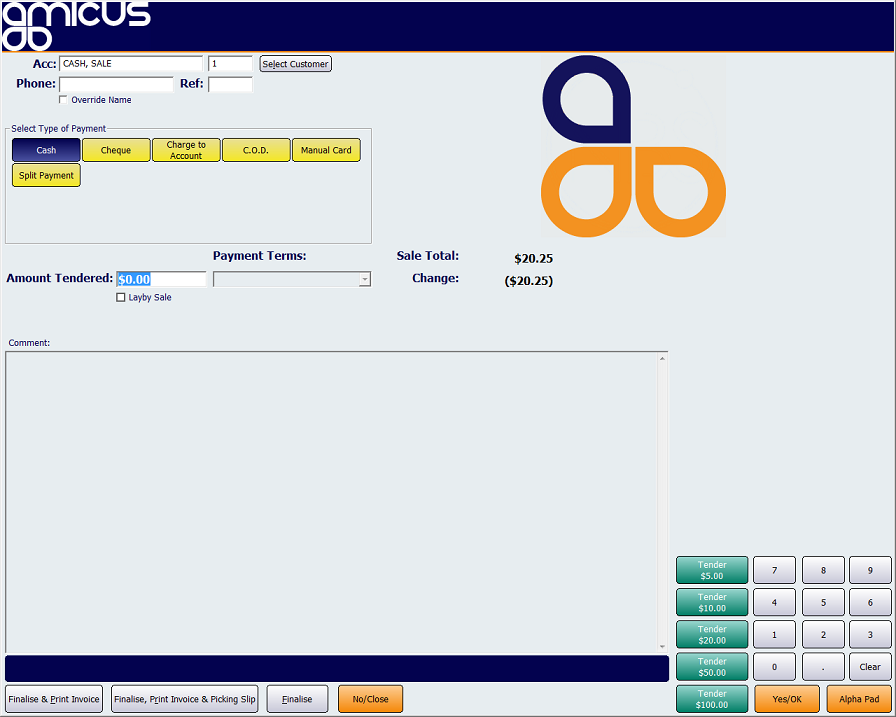Viewport: 896px width, 717px height.
Task: Tick the Override Name checkbox
Action: (x=63, y=99)
